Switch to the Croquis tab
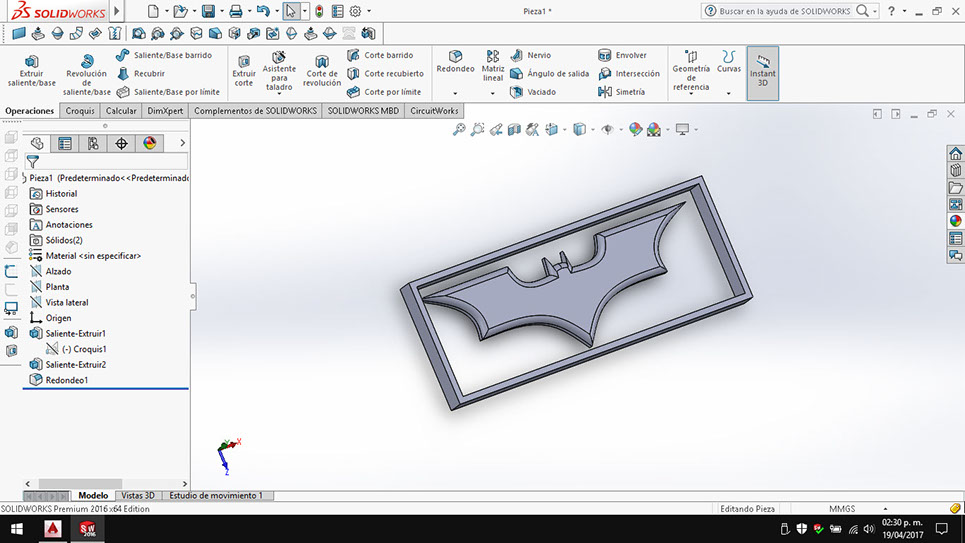 [80, 111]
